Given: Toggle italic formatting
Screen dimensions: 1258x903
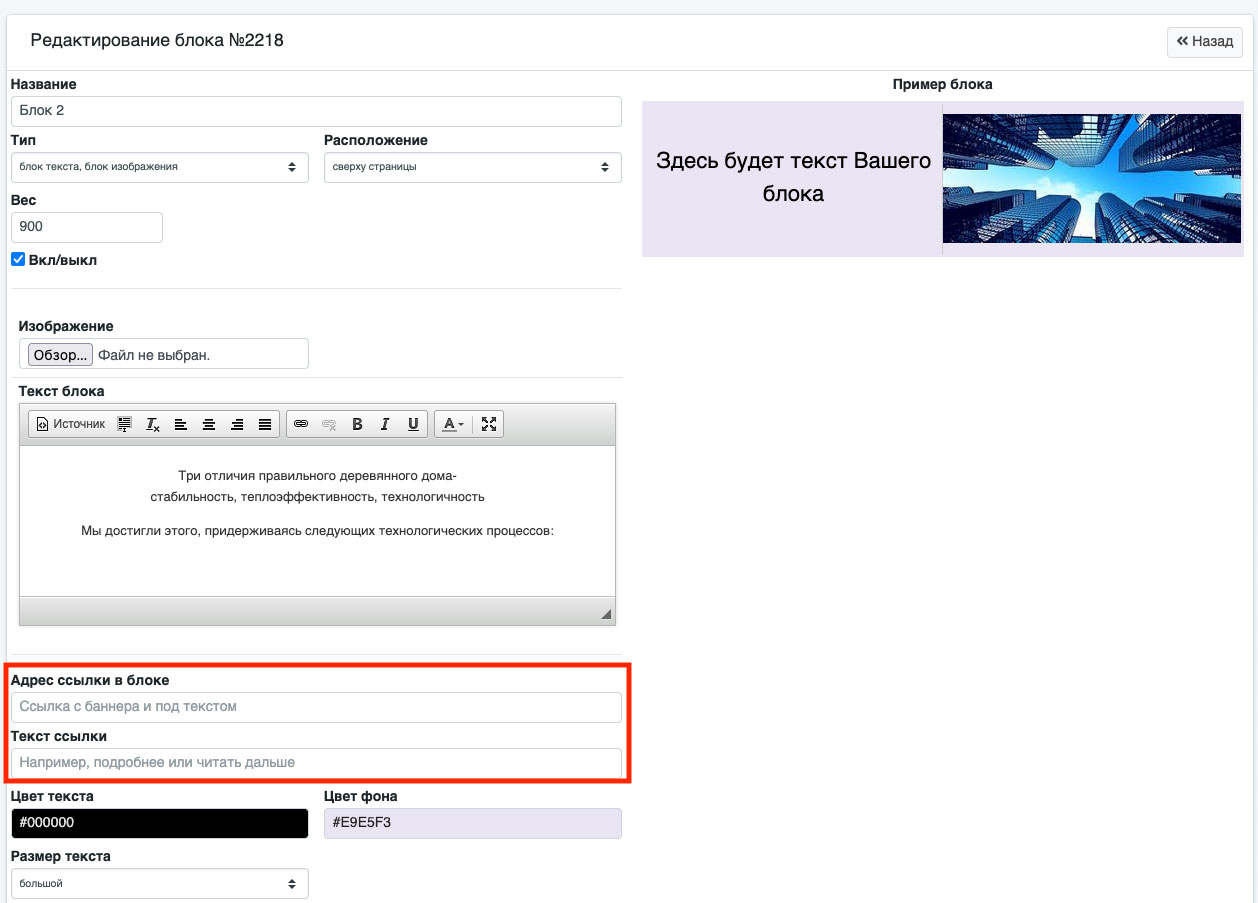Looking at the screenshot, I should (385, 424).
